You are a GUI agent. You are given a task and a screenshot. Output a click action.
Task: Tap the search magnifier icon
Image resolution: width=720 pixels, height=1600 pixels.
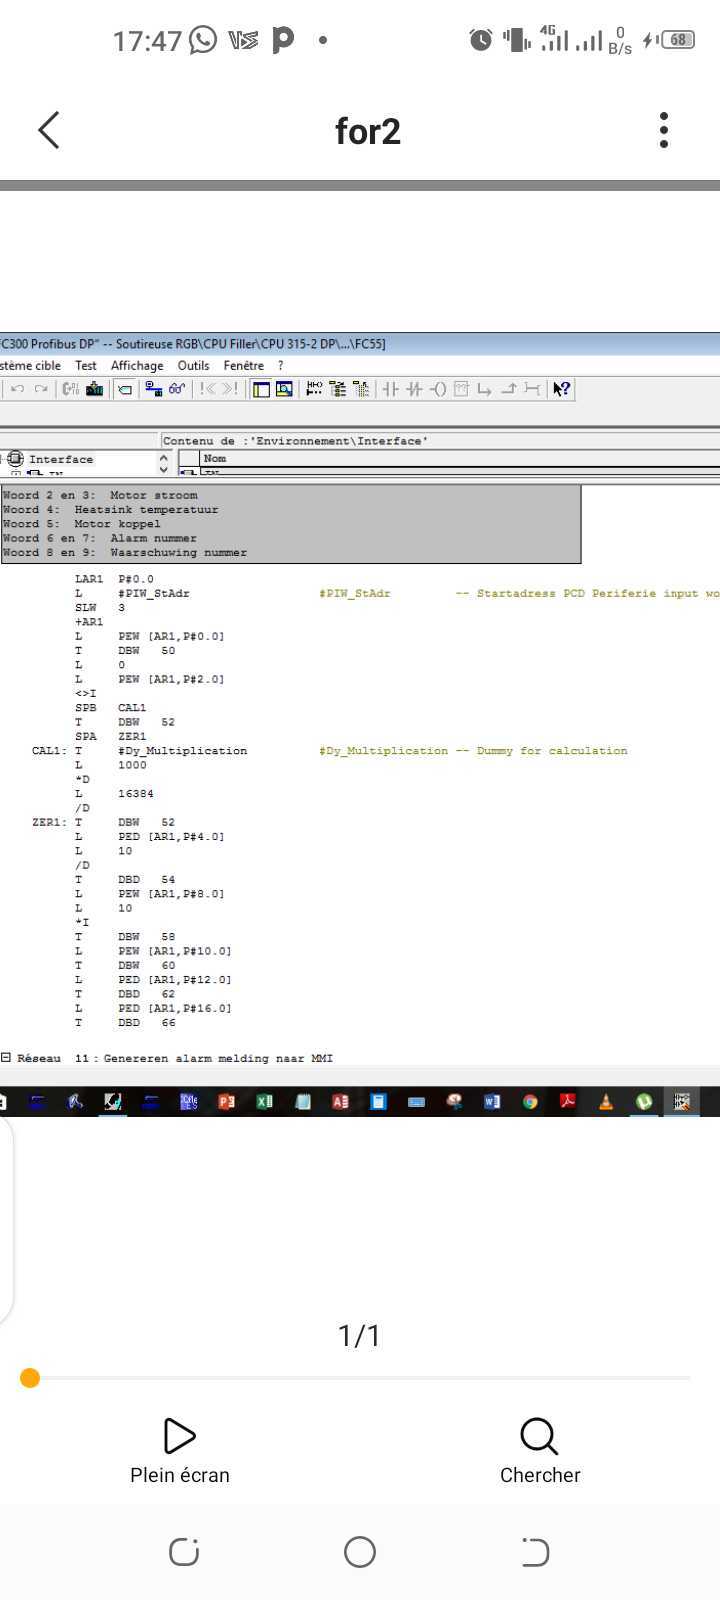click(x=539, y=1436)
